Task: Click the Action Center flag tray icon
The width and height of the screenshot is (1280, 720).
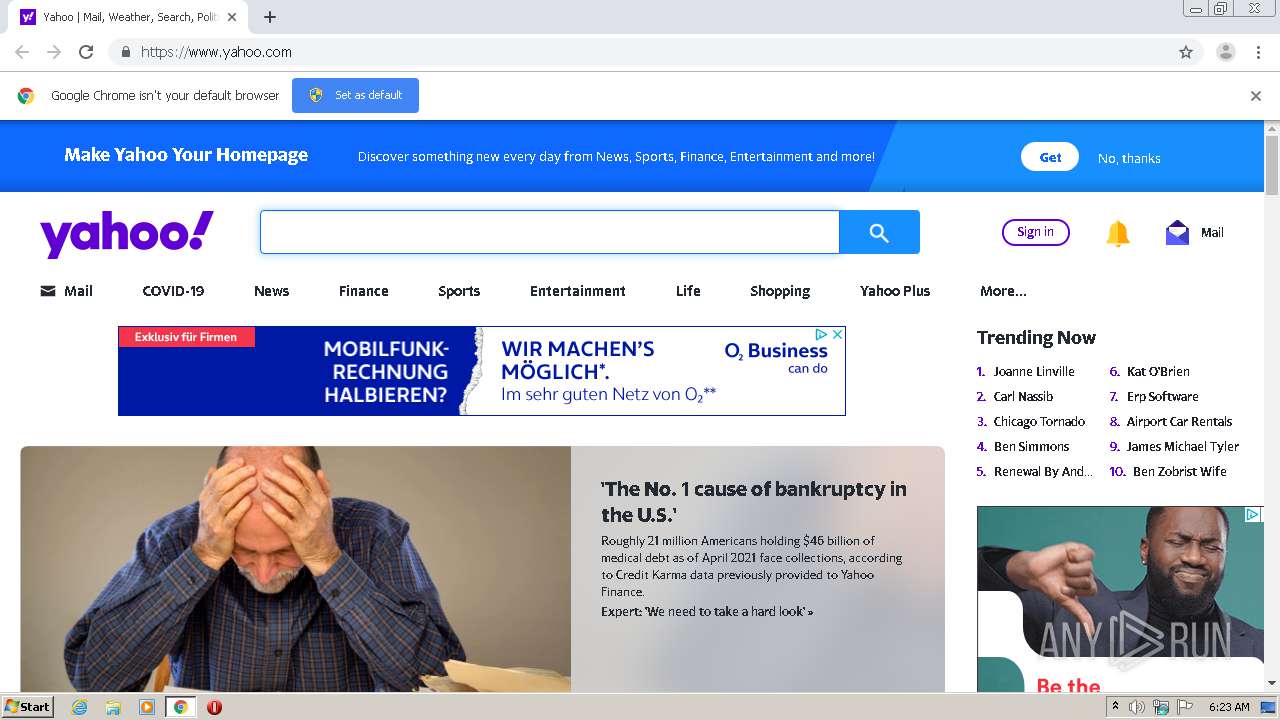Action: (x=1185, y=707)
